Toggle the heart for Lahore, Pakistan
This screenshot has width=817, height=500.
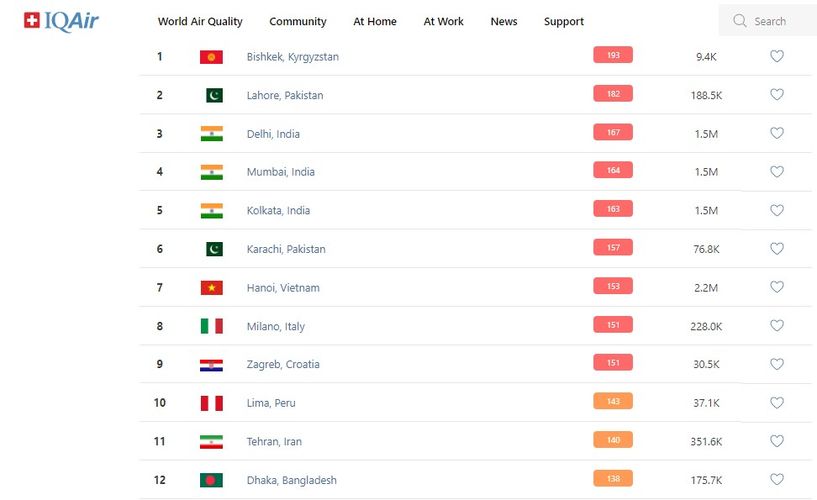point(776,95)
